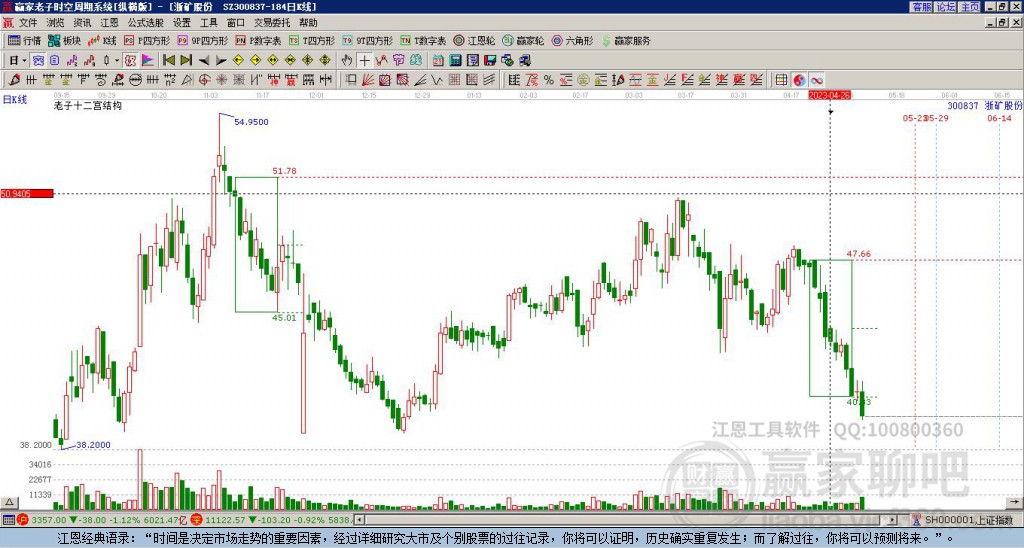Open the 六角形 hexagon tool
Screen dimensions: 1024x548
[x=573, y=40]
